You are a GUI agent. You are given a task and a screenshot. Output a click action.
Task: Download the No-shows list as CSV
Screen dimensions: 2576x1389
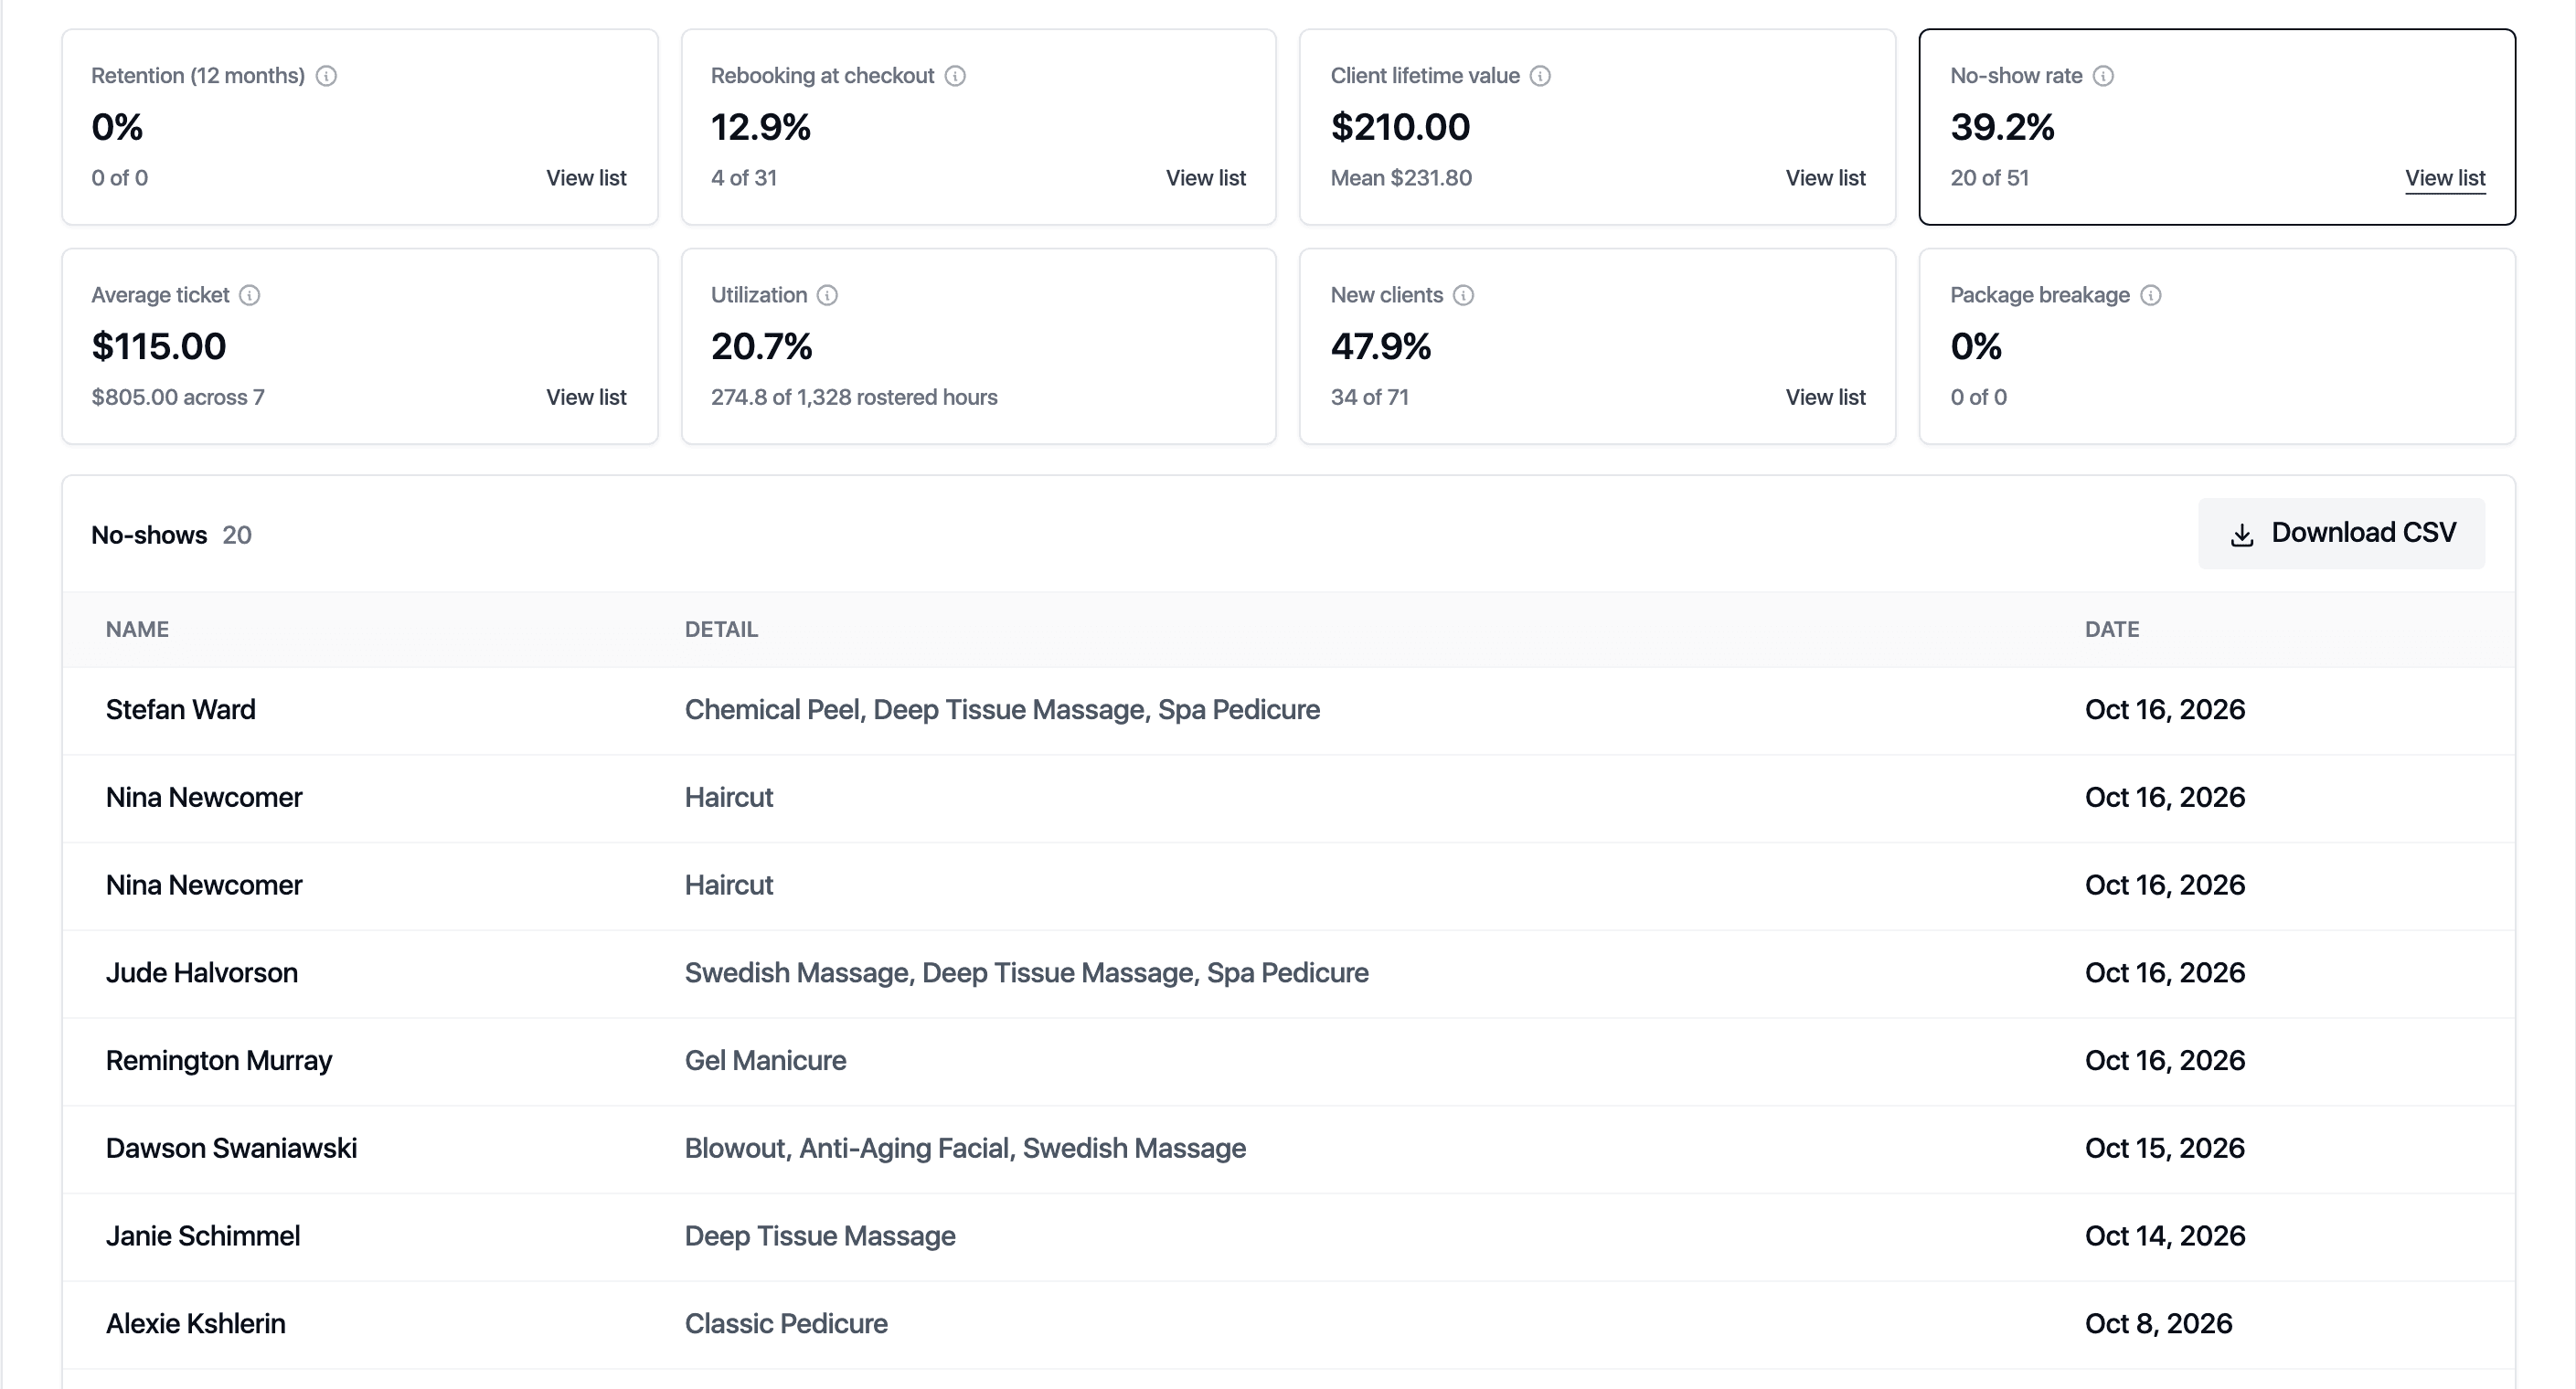click(x=2341, y=533)
